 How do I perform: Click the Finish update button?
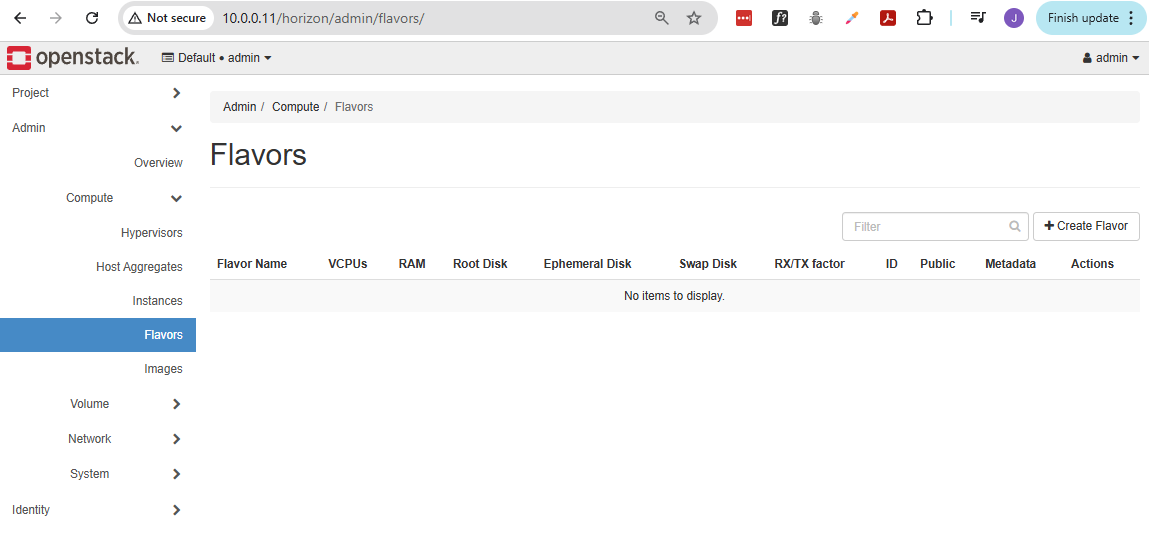point(1090,18)
